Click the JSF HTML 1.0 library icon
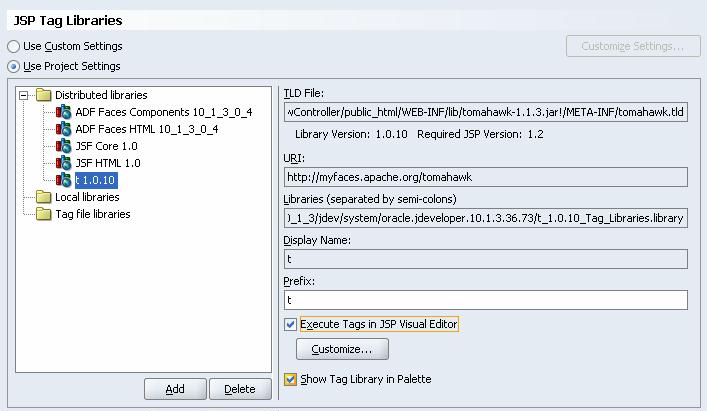 (65, 163)
